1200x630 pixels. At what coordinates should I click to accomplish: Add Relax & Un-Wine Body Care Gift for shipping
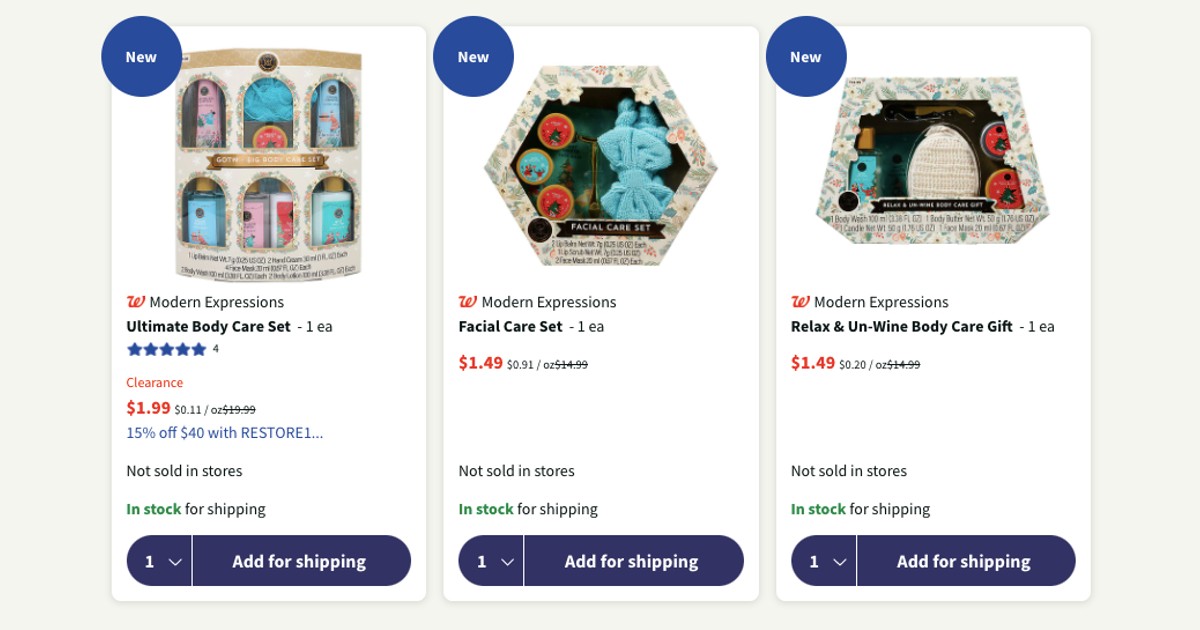click(965, 561)
